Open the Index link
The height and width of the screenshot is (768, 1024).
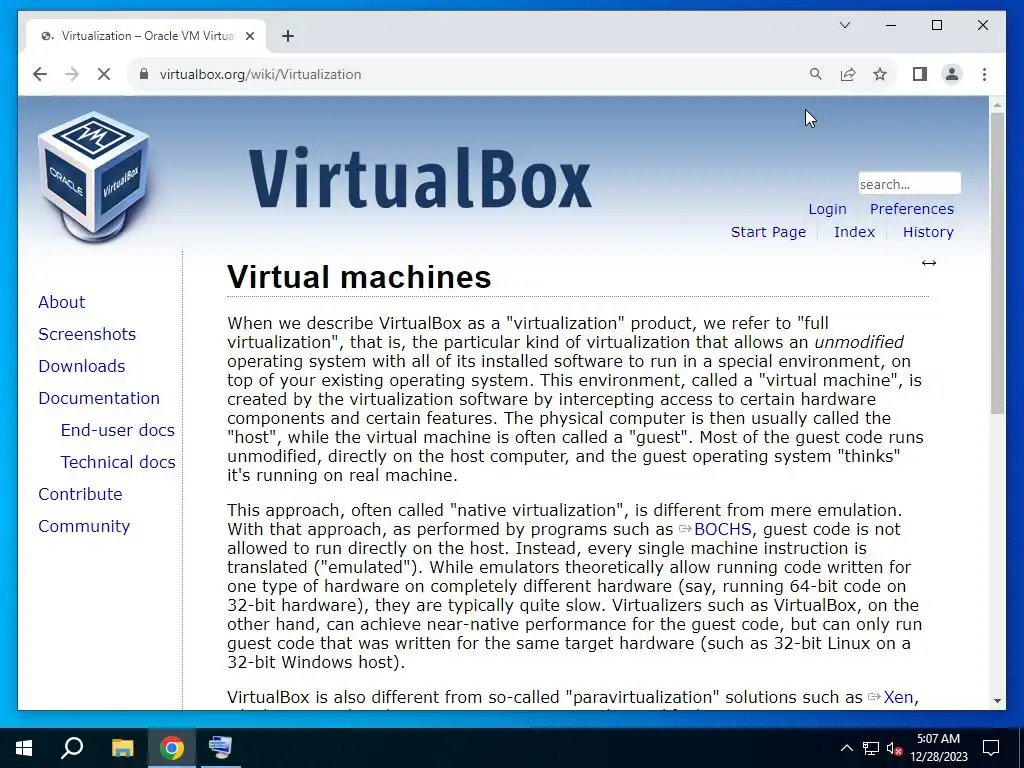coord(854,232)
